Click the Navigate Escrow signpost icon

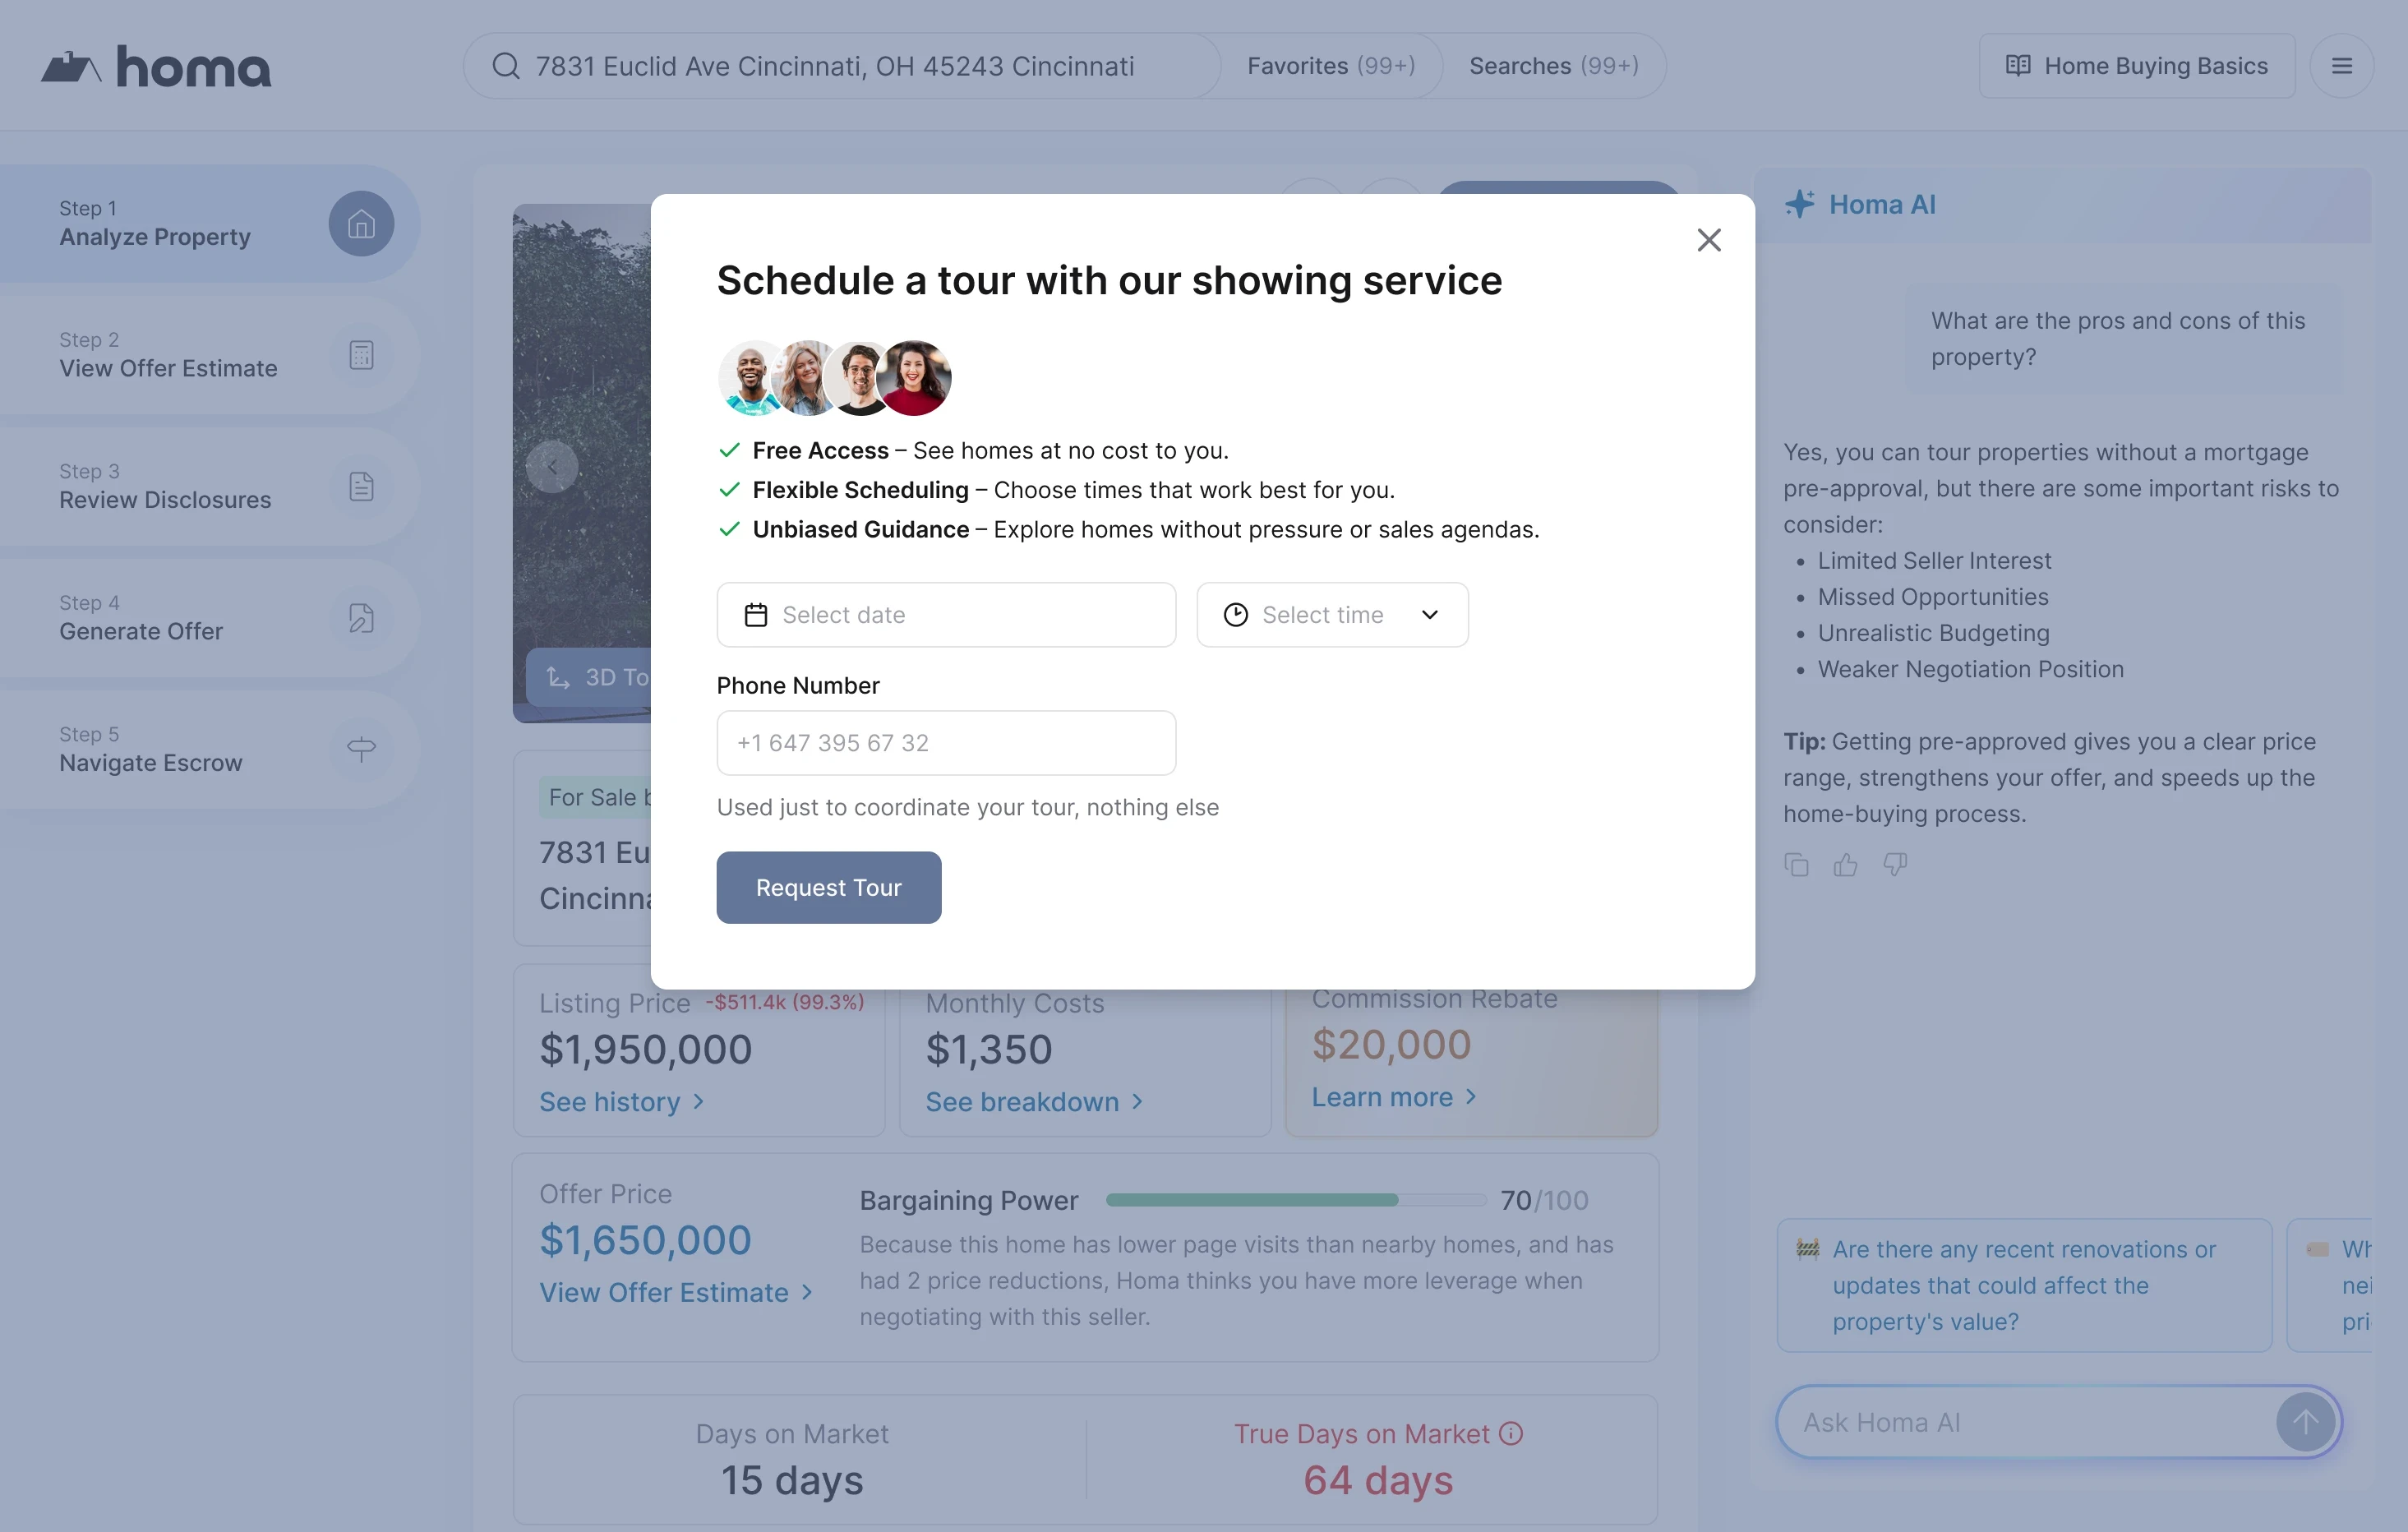361,749
